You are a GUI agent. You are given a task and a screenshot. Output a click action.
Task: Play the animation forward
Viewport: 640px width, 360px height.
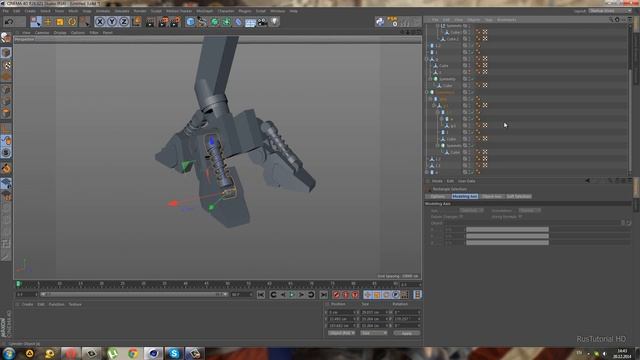pyautogui.click(x=292, y=295)
